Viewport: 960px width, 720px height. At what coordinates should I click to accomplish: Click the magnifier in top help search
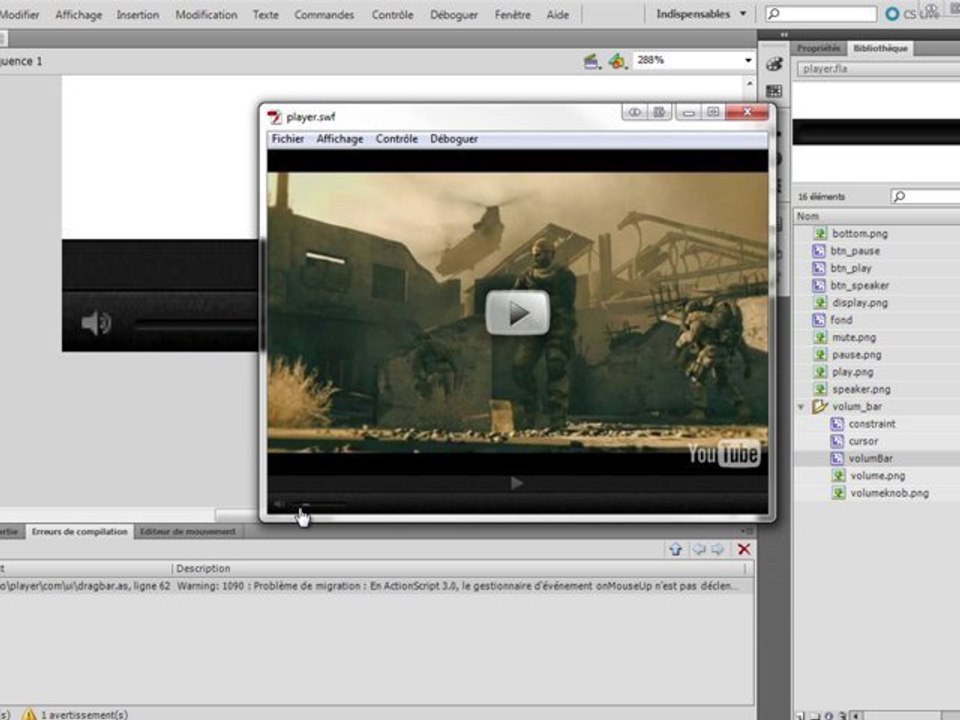tap(774, 13)
